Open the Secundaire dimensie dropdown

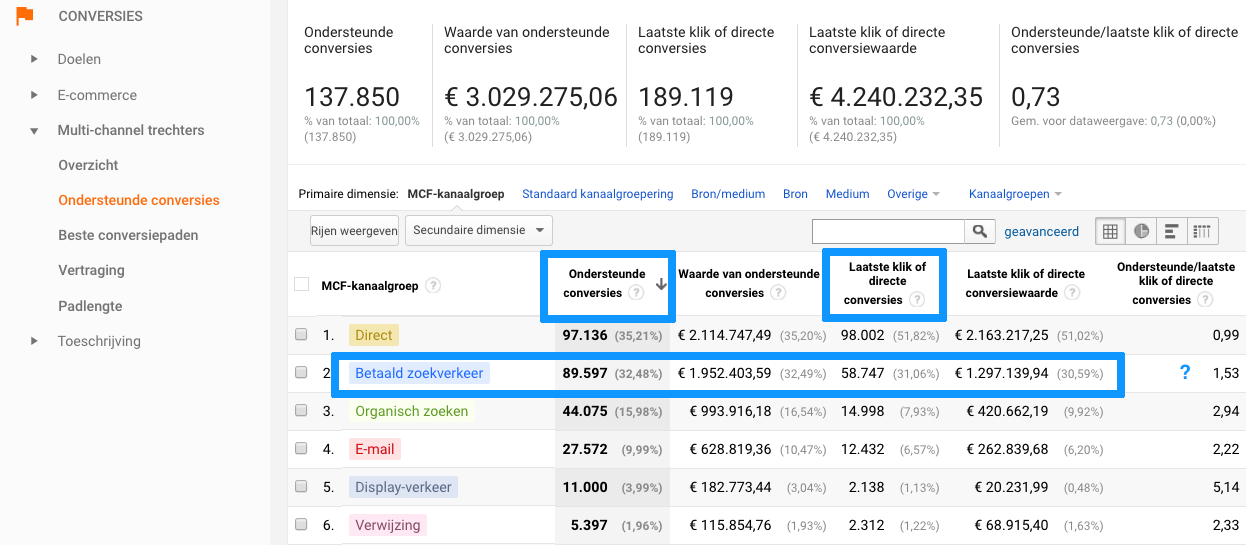click(x=478, y=230)
